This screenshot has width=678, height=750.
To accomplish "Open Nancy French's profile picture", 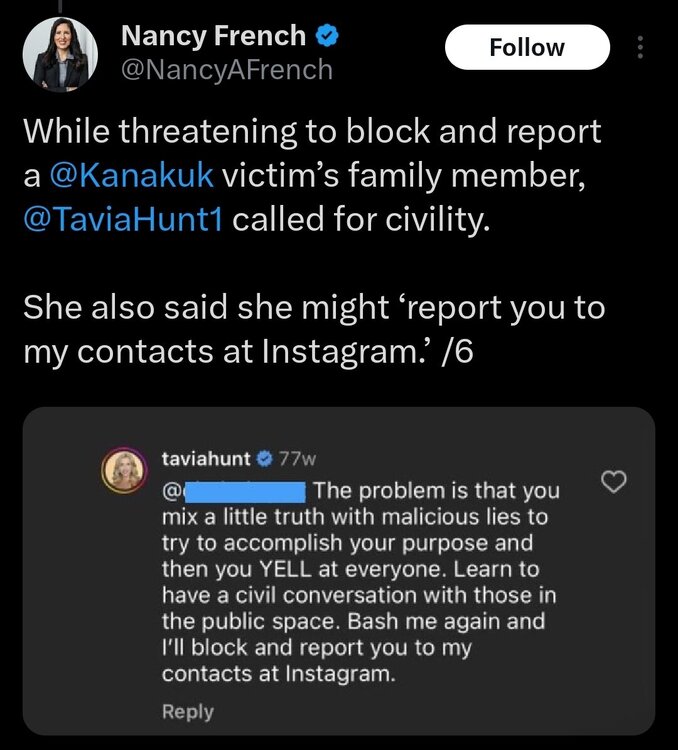I will click(x=58, y=56).
